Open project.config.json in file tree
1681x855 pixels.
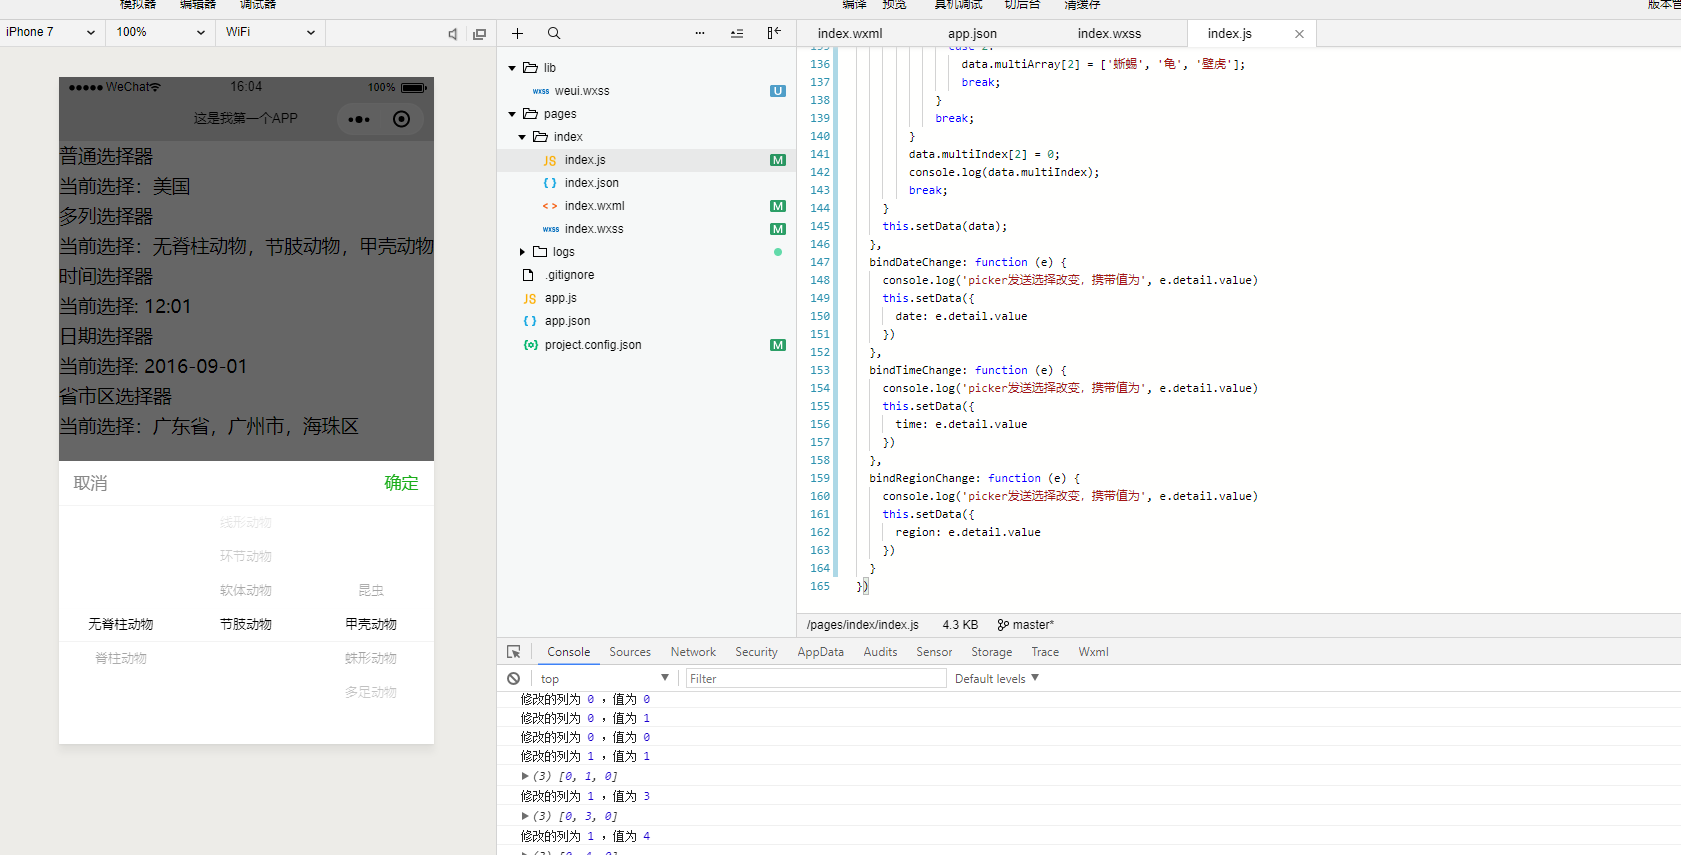pyautogui.click(x=592, y=345)
